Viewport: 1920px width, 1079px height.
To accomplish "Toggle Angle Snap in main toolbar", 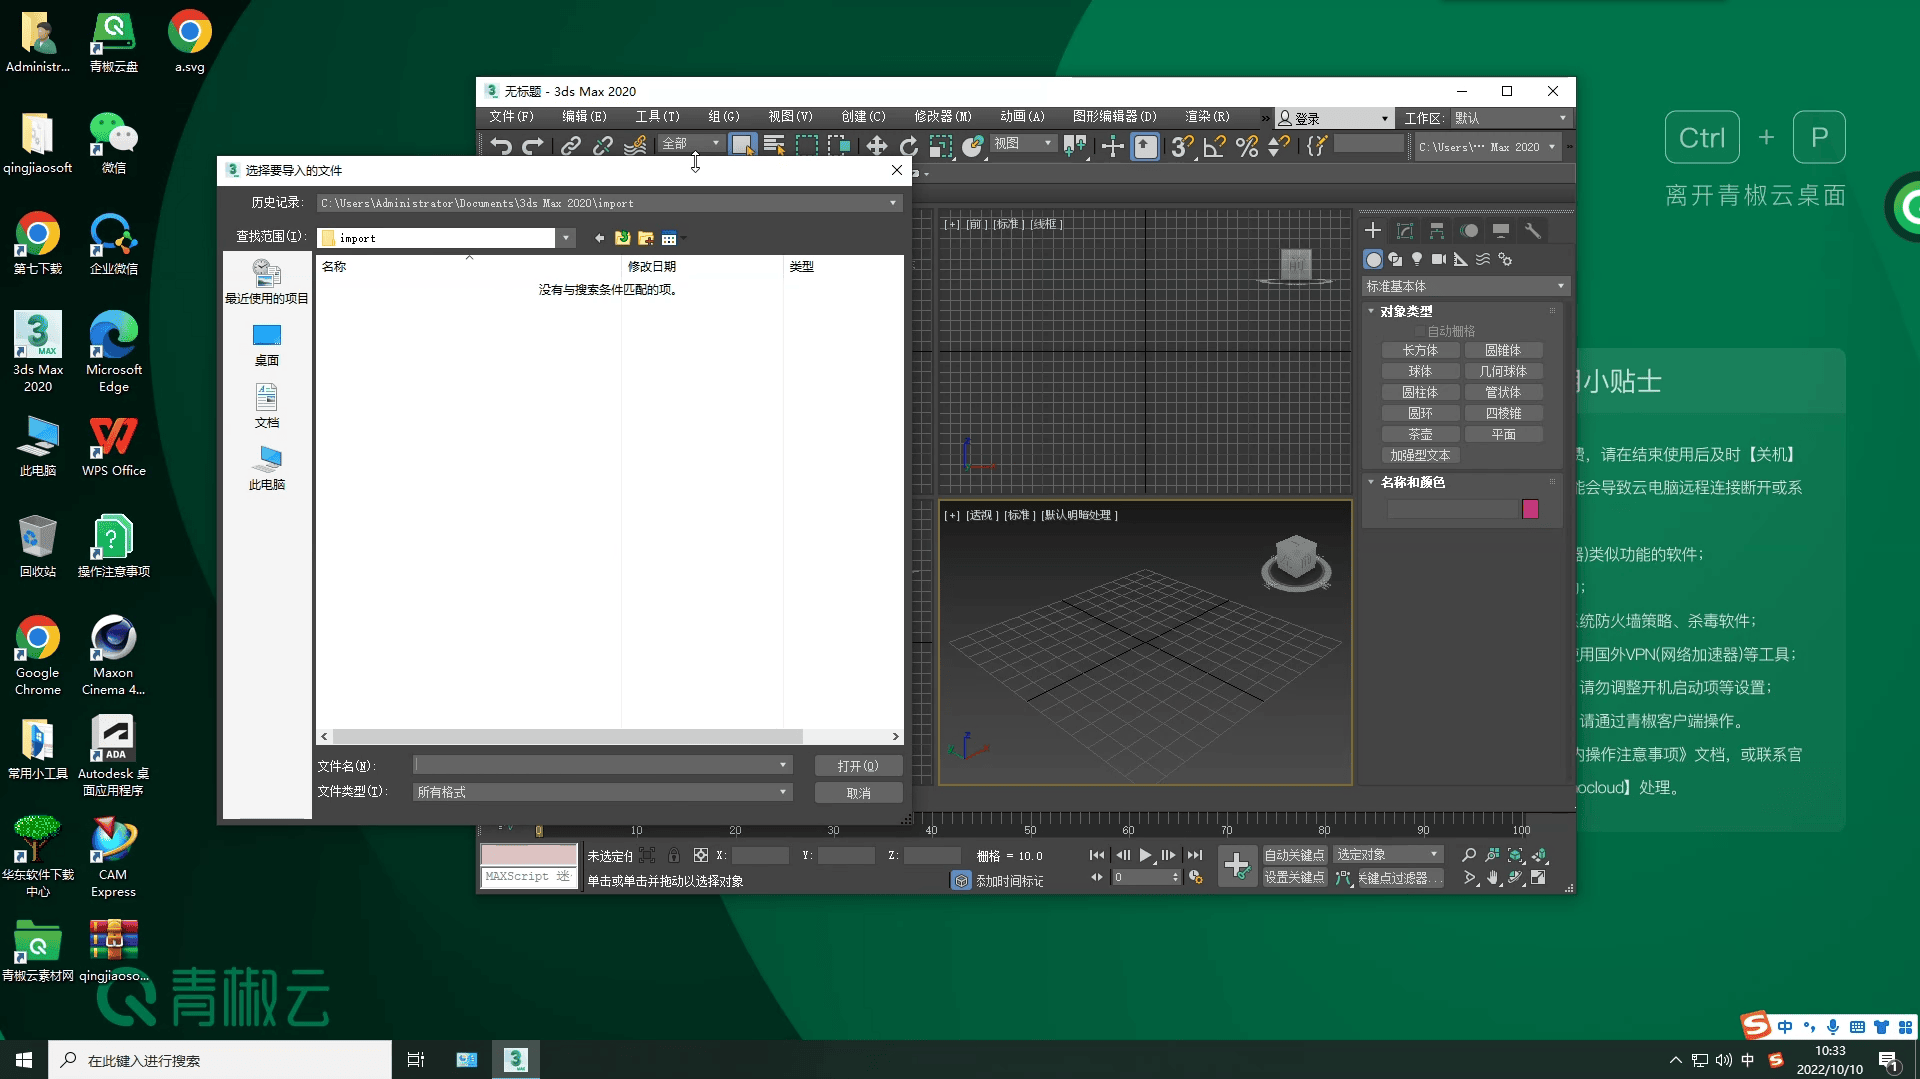I will [x=1214, y=146].
